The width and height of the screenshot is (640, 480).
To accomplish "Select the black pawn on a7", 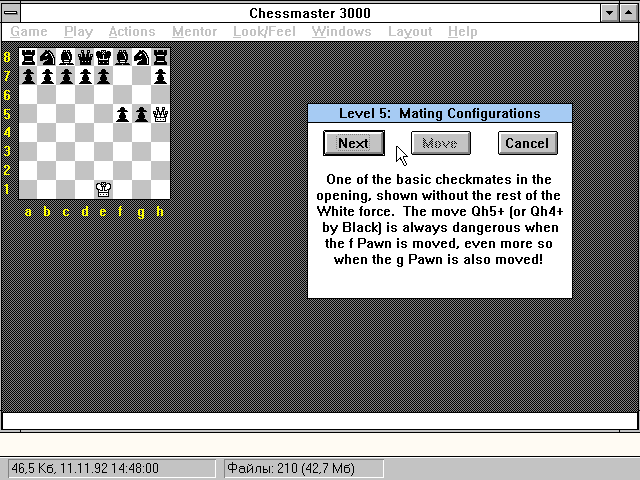I will (x=28, y=76).
